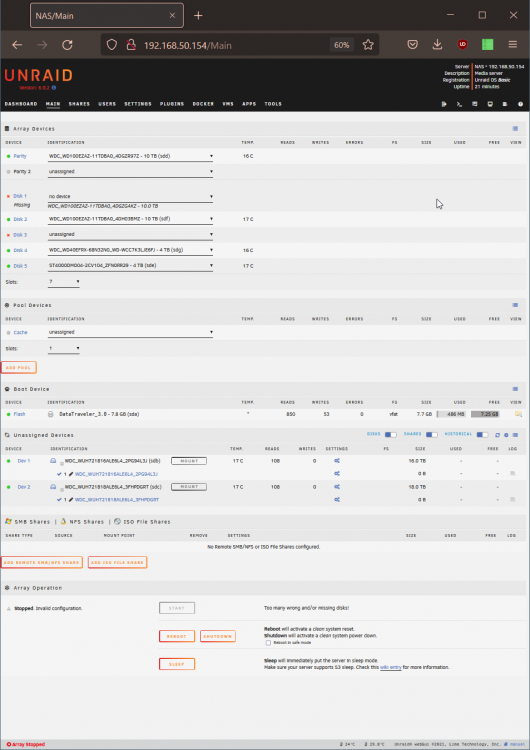Go to the Dashboard tab
This screenshot has width=530, height=750.
(x=21, y=104)
